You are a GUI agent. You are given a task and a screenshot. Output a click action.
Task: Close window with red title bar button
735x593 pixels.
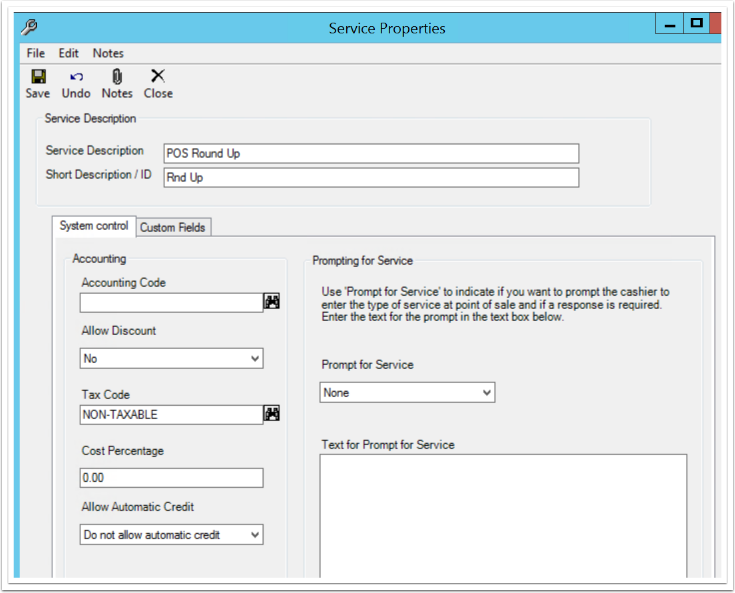(715, 23)
